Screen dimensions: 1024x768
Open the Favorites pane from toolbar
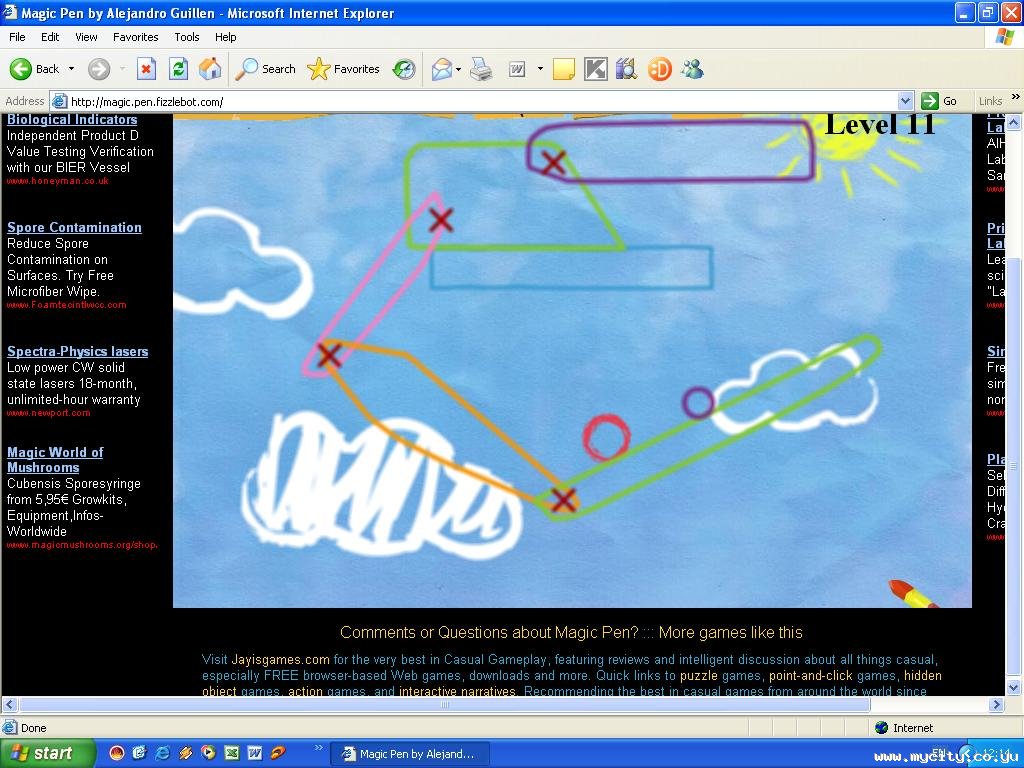click(344, 69)
